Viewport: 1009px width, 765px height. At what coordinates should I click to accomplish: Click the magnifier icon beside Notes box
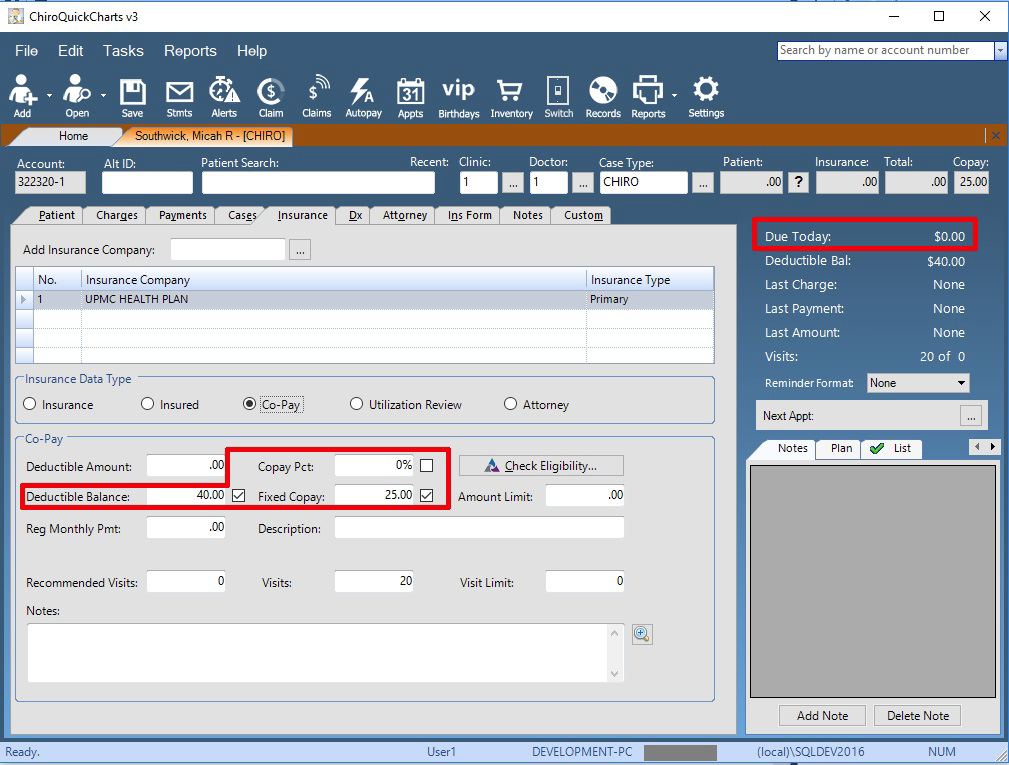click(x=642, y=634)
